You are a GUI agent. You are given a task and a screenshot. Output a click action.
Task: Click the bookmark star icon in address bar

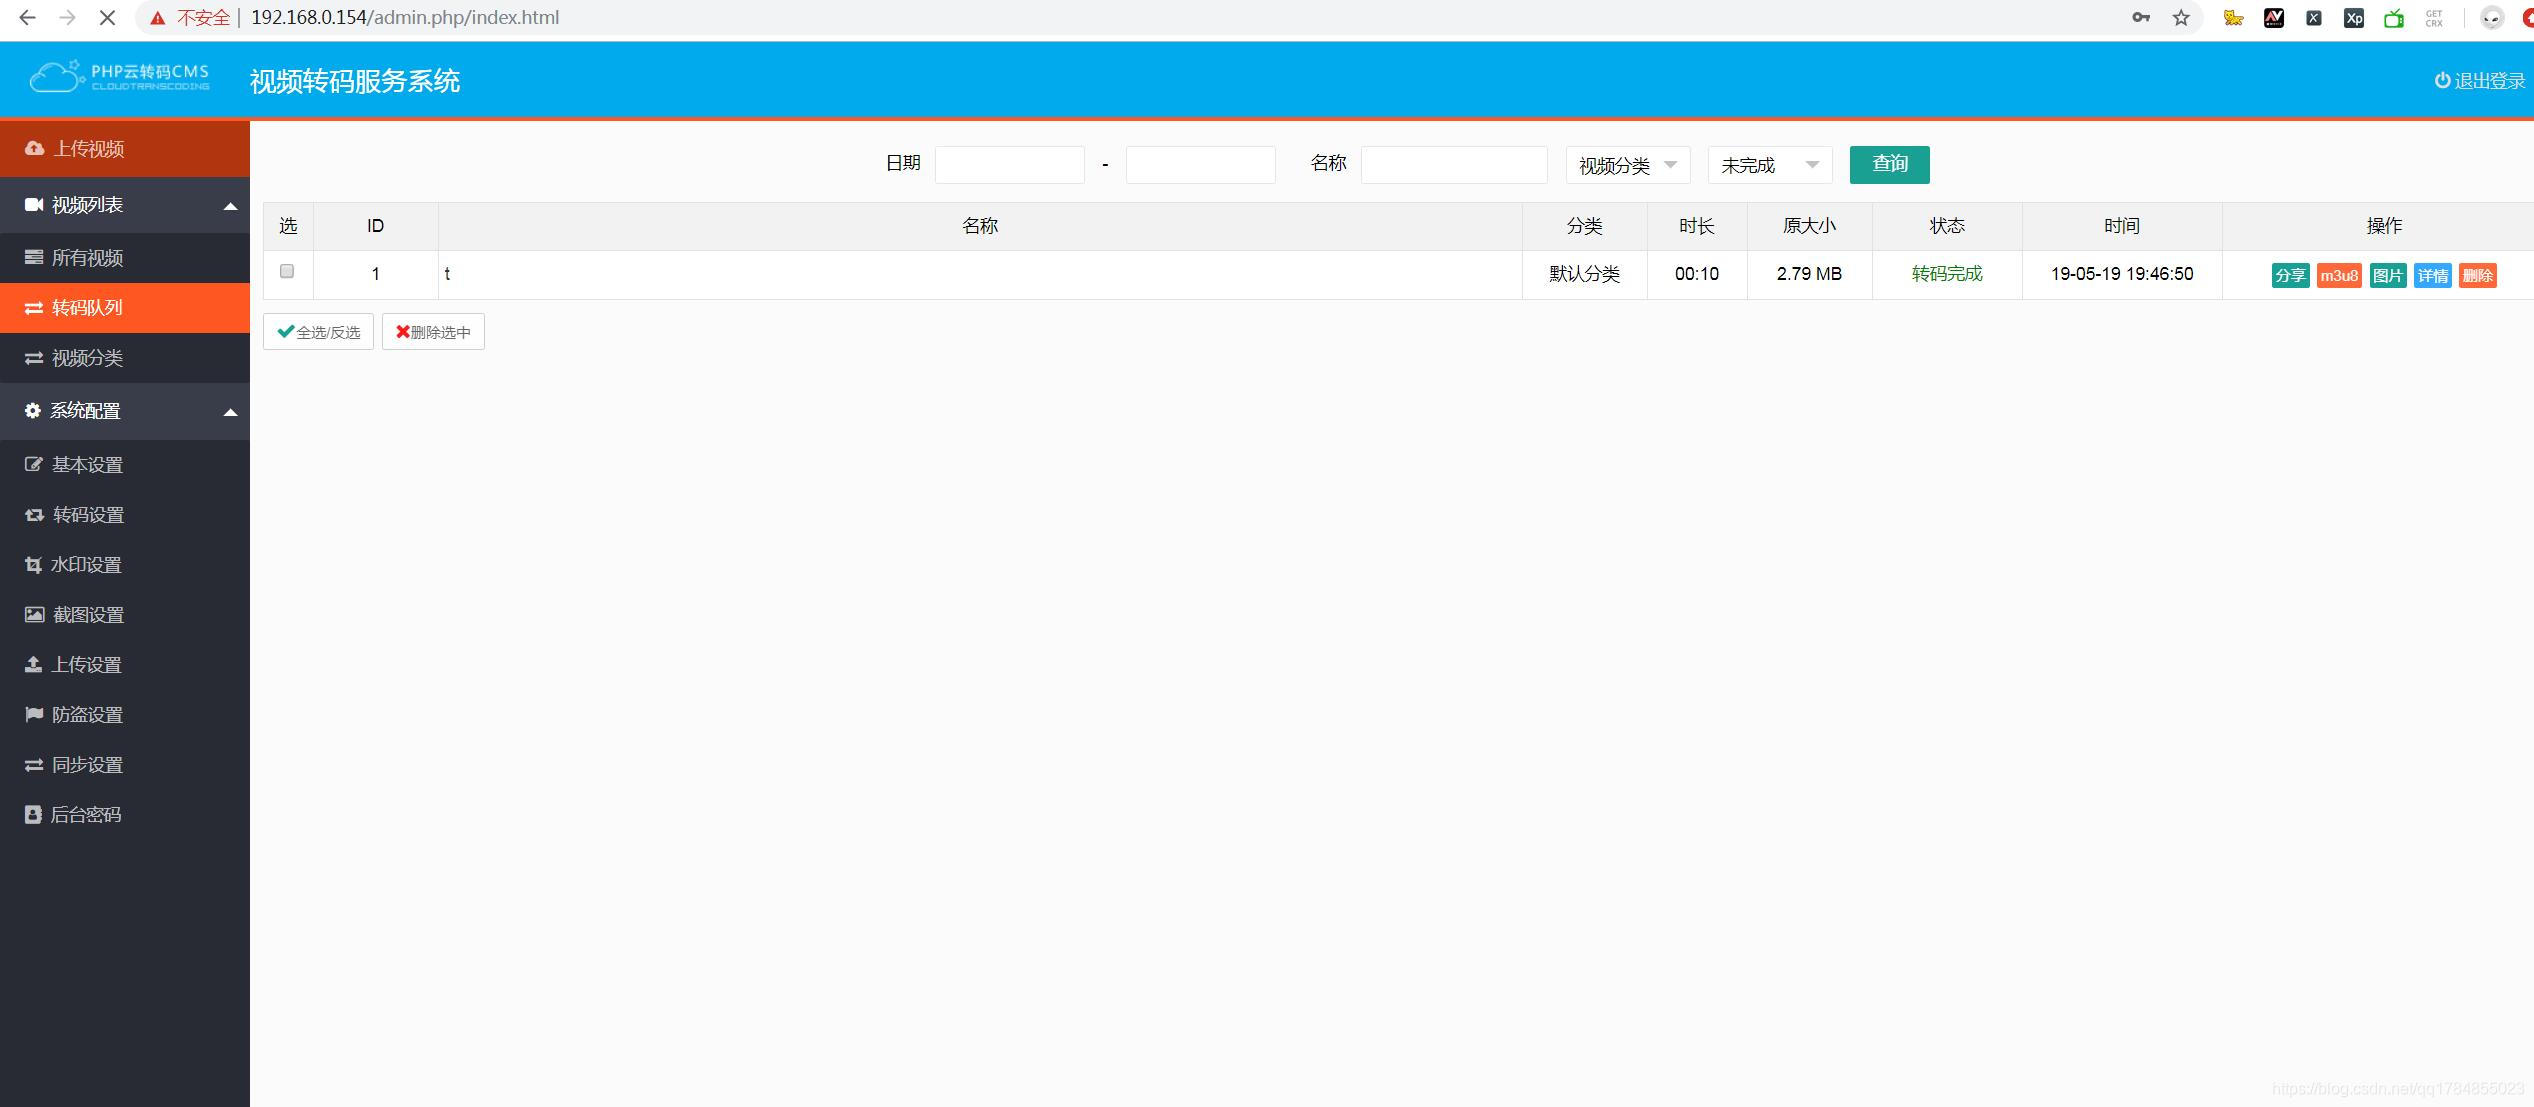point(2181,18)
